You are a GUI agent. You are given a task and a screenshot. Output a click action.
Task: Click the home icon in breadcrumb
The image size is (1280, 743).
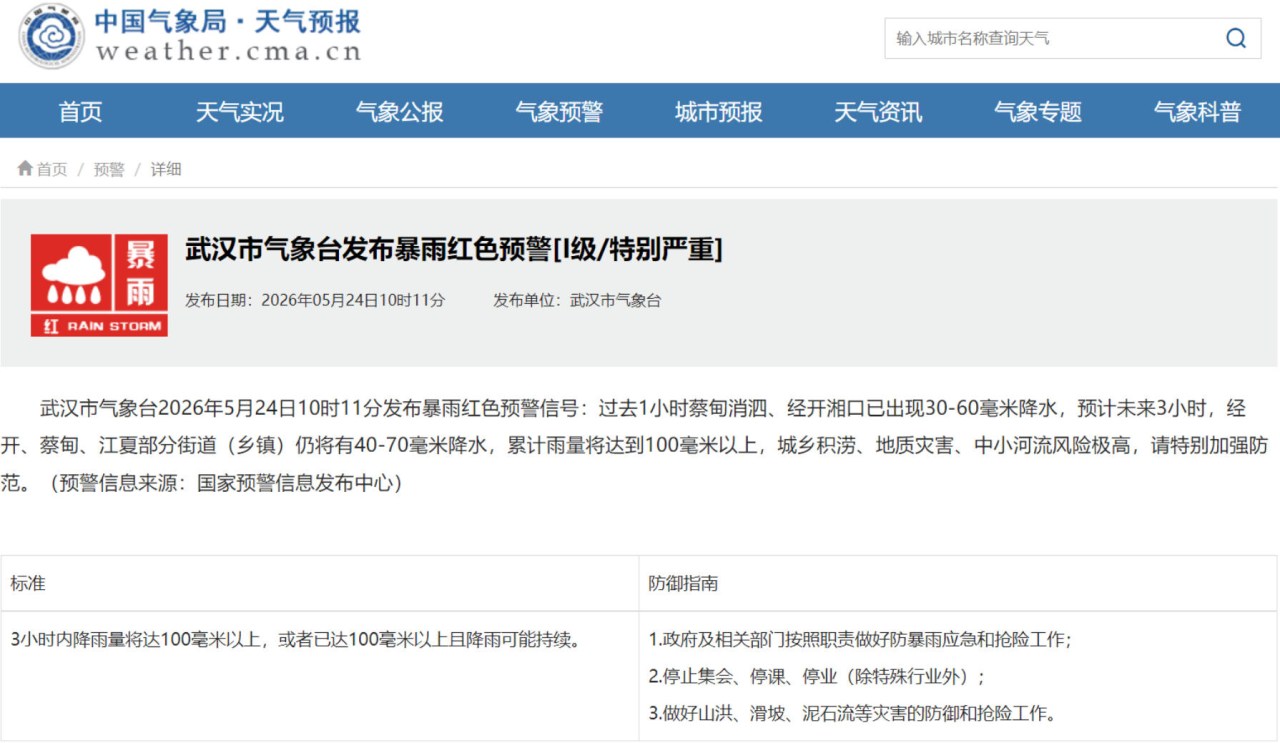tap(25, 169)
